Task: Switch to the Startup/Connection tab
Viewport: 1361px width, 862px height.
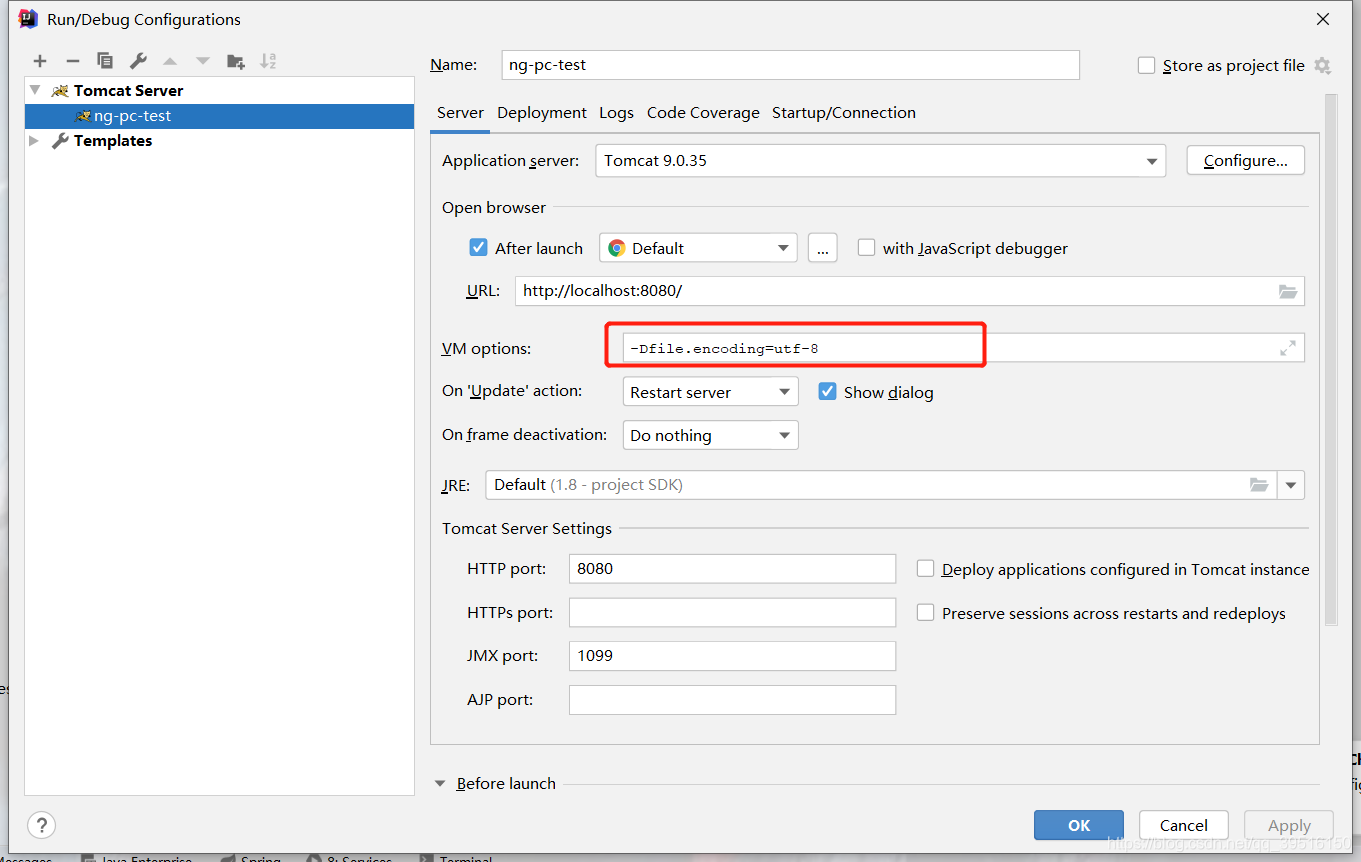Action: pyautogui.click(x=844, y=113)
